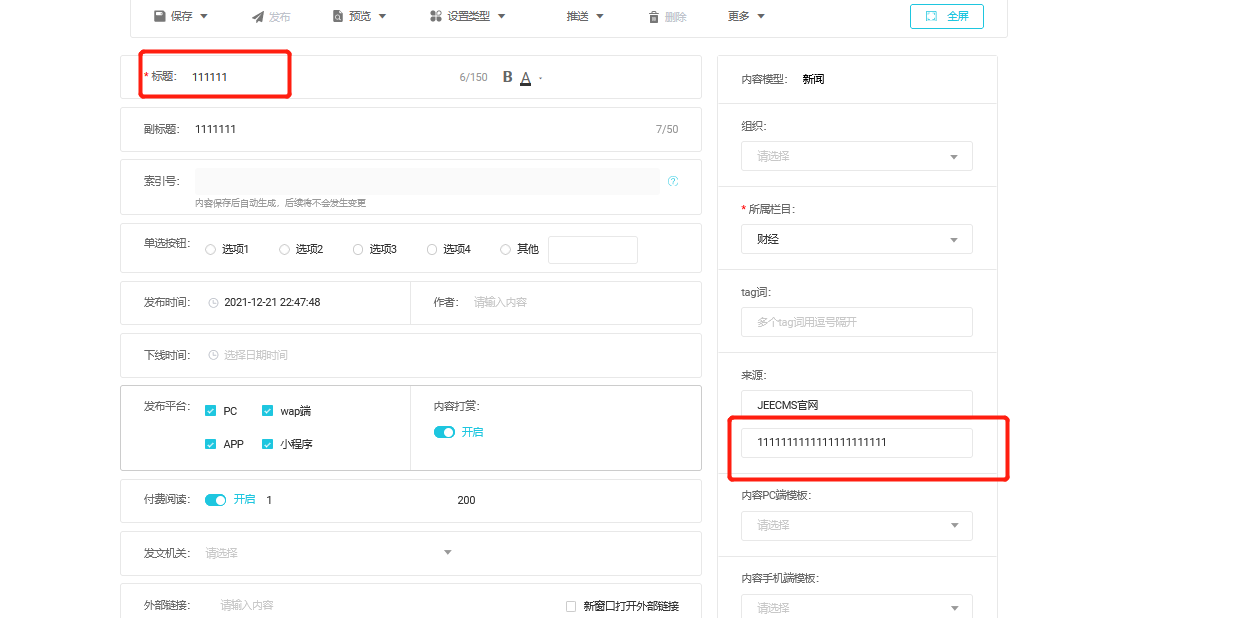Click the title field containing 111111
Screen dimensions: 1253x618
(x=320, y=77)
